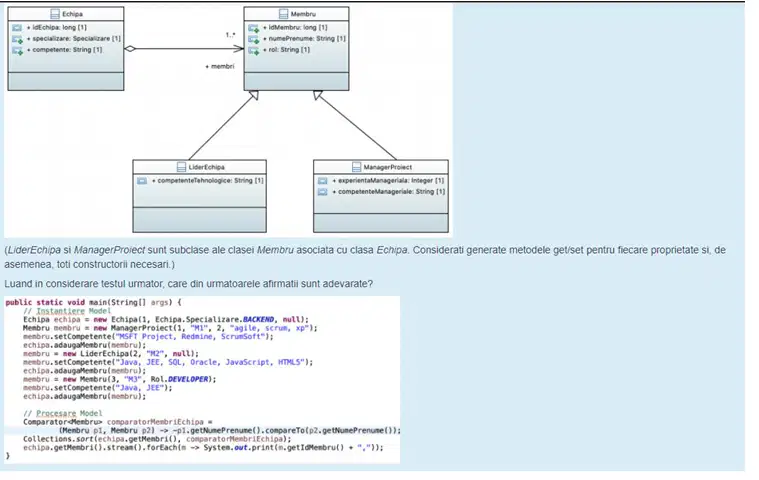
Task: Click the '+ competenteTehnologice: String [1]' attribute
Action: [208, 180]
